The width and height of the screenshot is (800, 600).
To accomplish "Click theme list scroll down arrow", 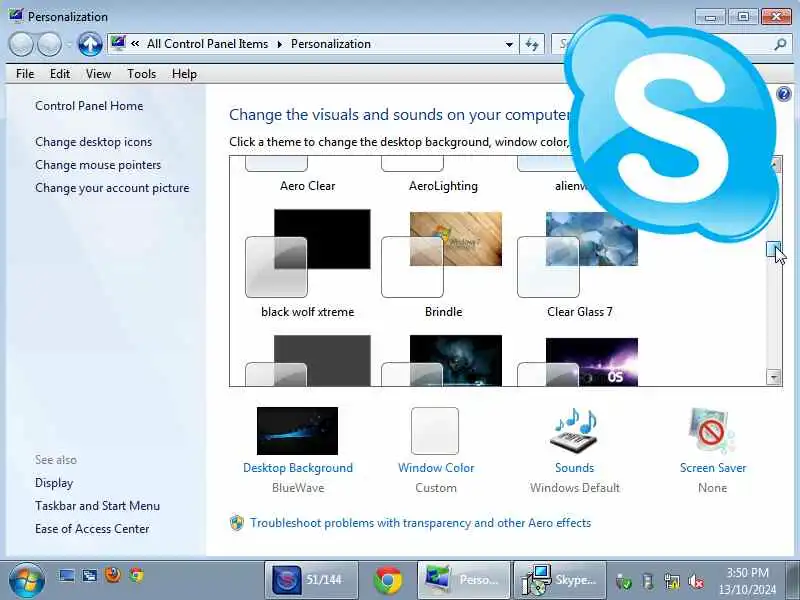I will click(774, 378).
